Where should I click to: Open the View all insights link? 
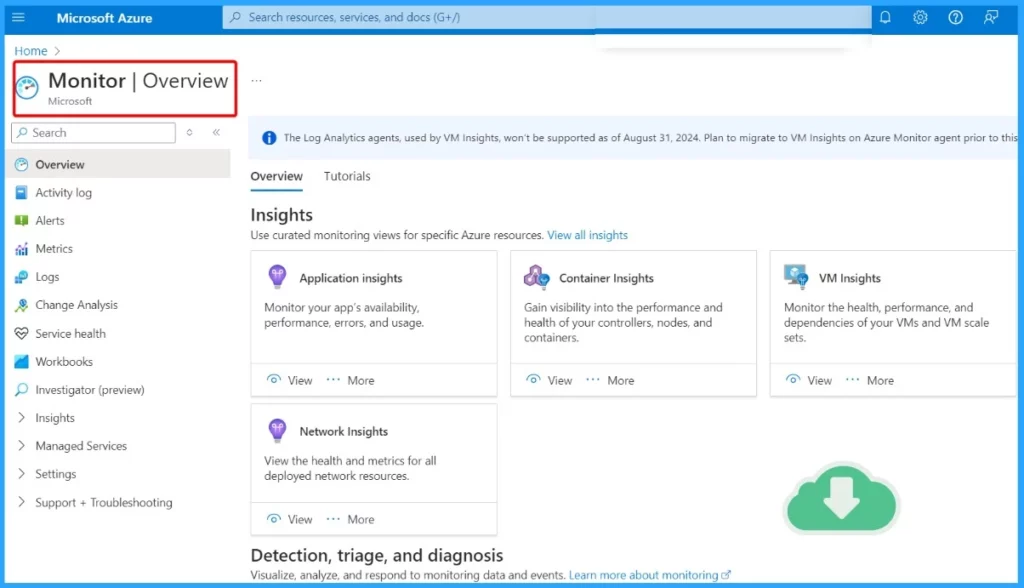point(587,235)
